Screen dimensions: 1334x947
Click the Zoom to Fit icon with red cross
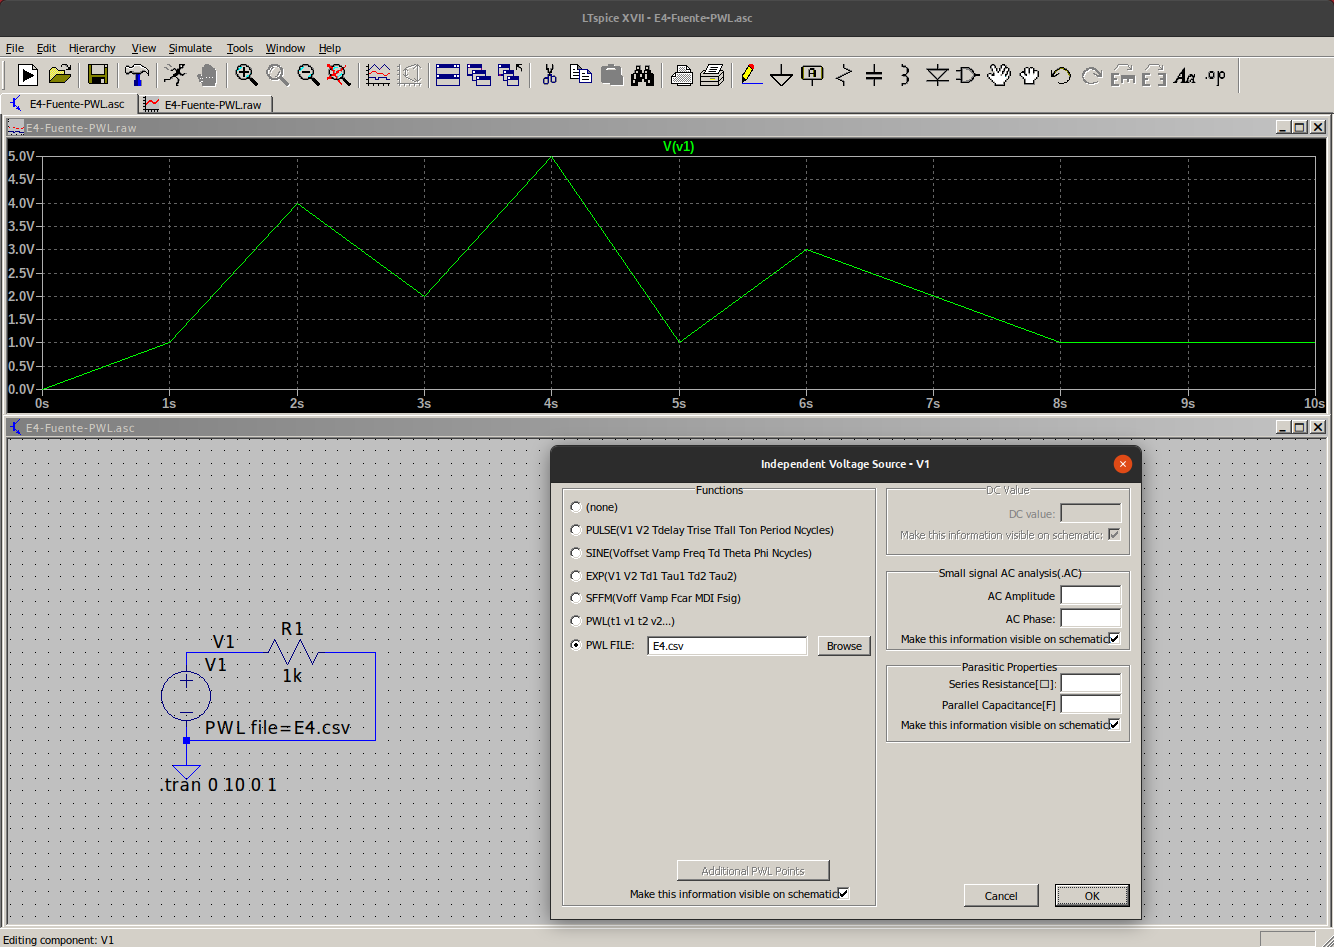[x=339, y=75]
